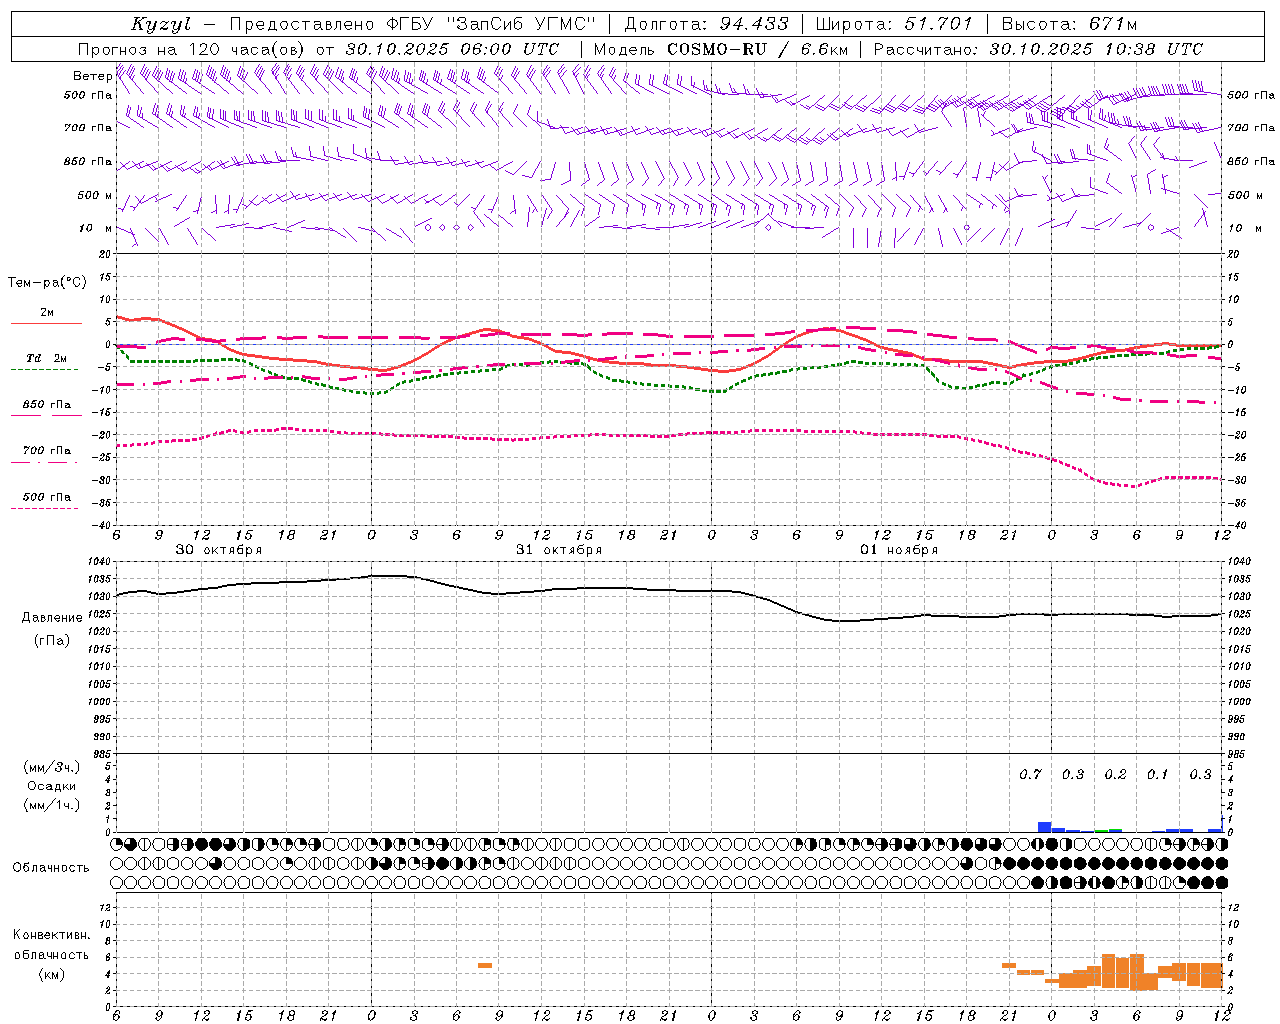This screenshot has width=1280, height=1024.
Task: Click the dash-dot "700 гПа" temperature legend line
Action: [44, 461]
